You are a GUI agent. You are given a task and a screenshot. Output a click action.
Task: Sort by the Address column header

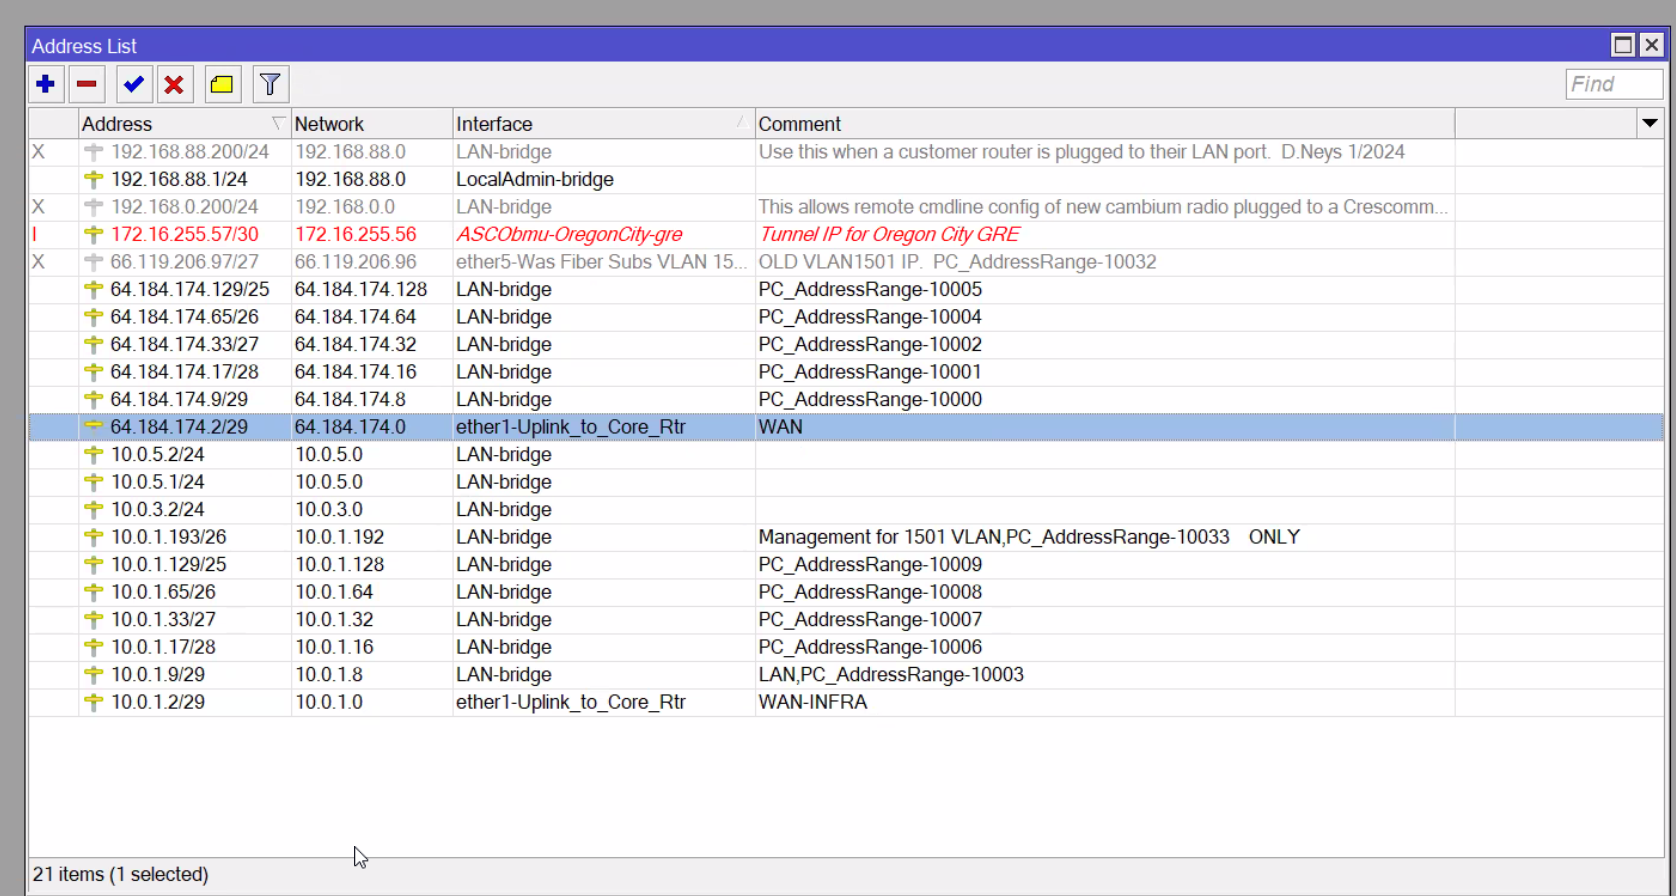pos(184,124)
